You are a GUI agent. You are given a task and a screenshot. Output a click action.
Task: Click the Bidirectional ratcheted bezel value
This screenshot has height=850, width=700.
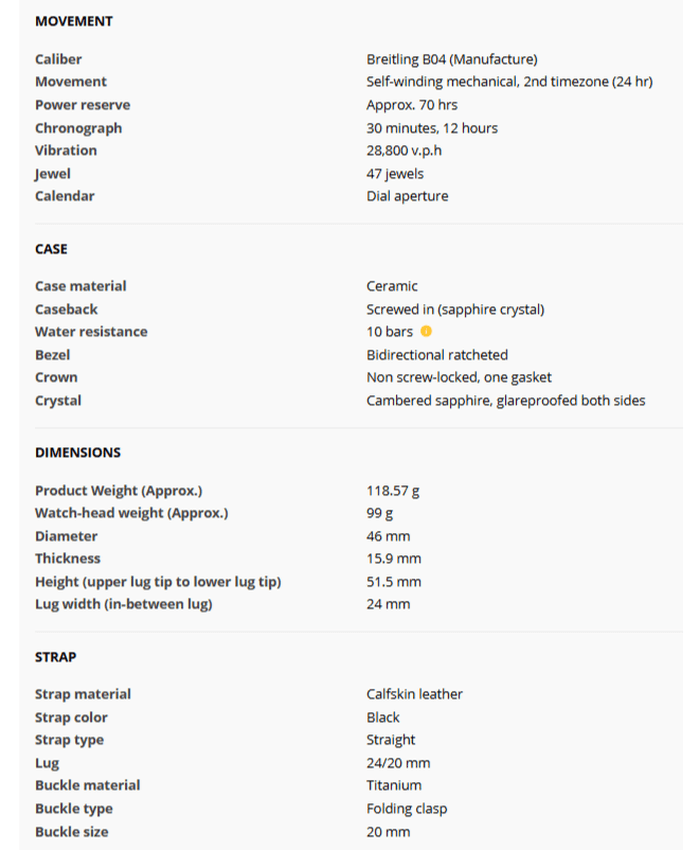click(x=437, y=355)
